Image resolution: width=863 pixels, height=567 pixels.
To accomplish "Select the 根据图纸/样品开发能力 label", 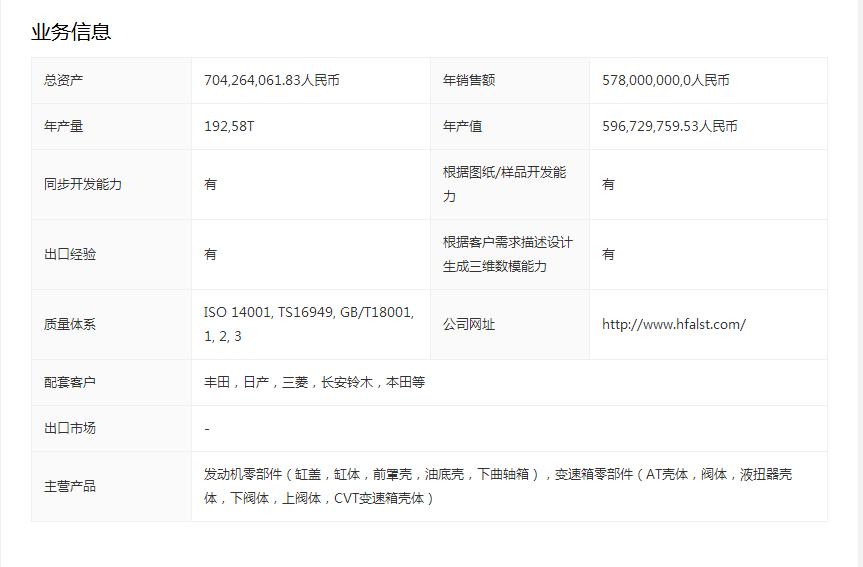I will tap(505, 184).
